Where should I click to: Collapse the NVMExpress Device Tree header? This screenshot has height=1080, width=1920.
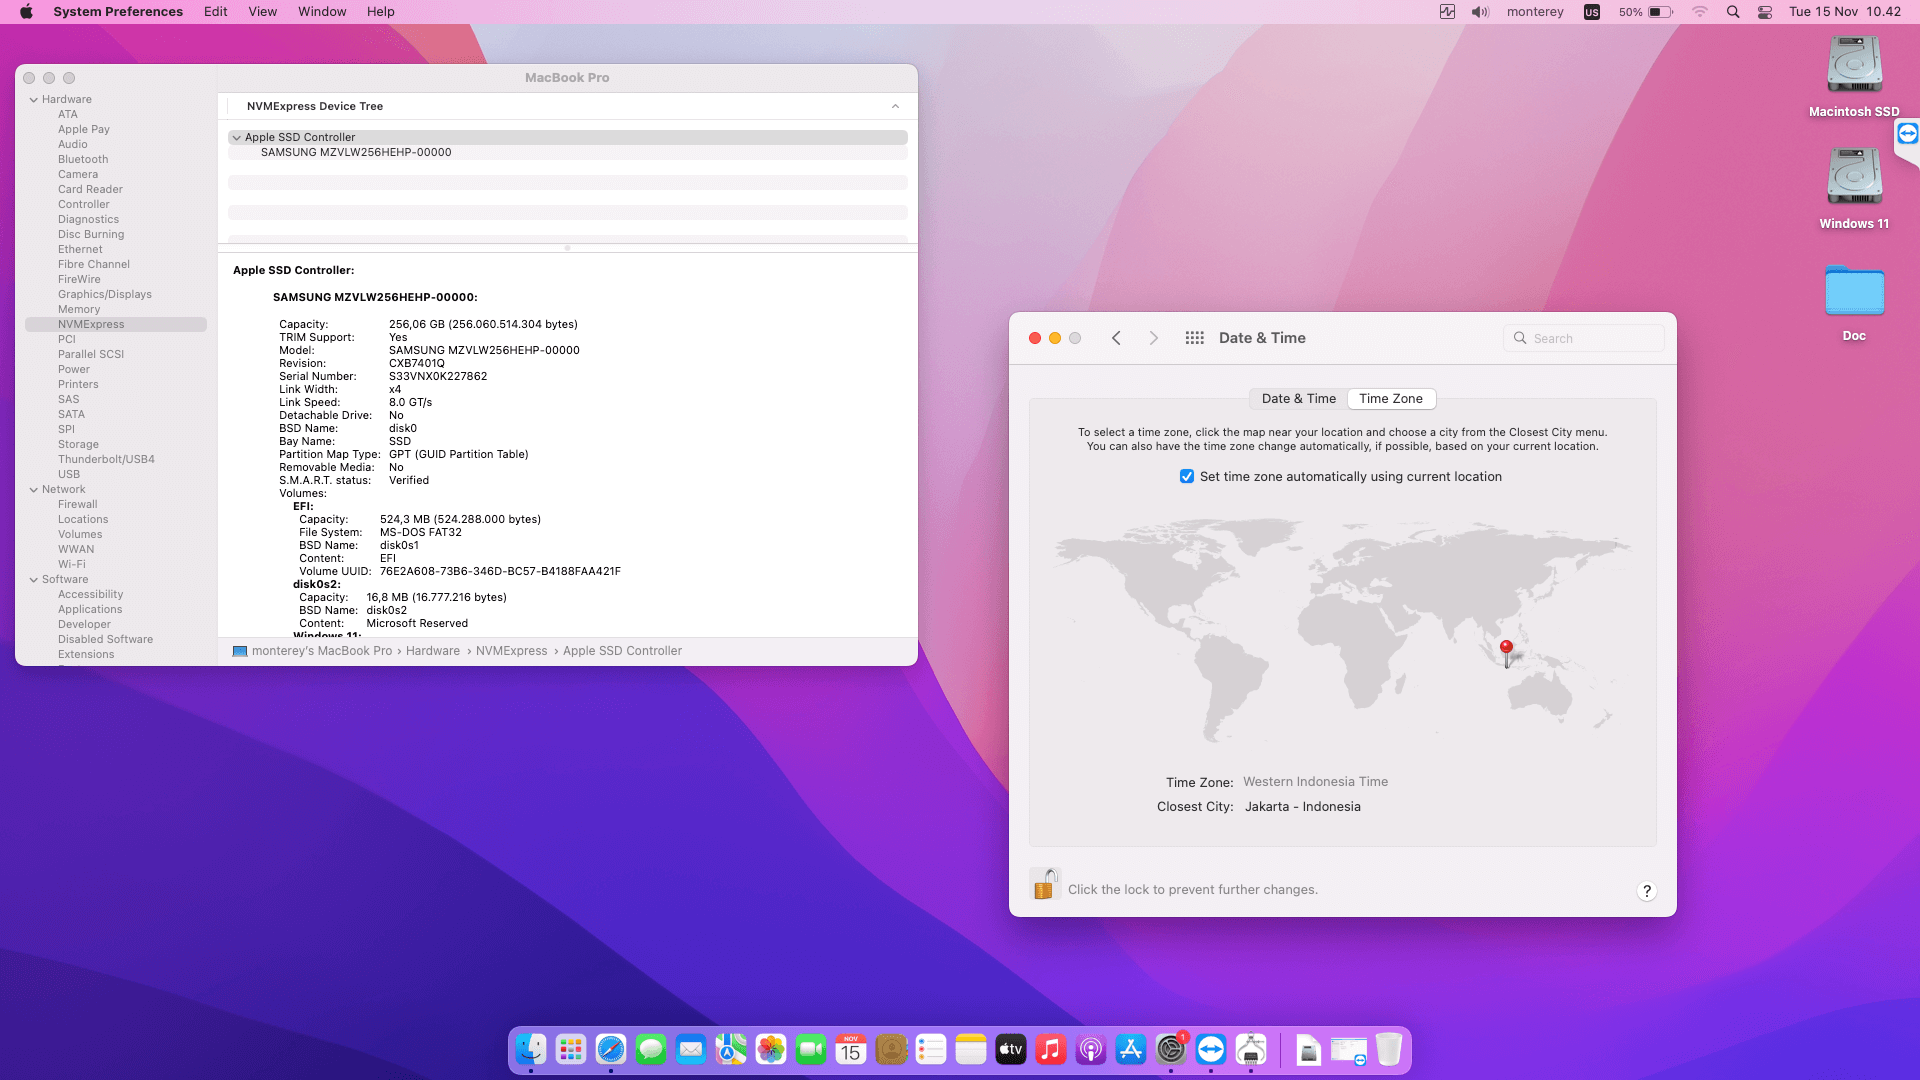click(895, 106)
